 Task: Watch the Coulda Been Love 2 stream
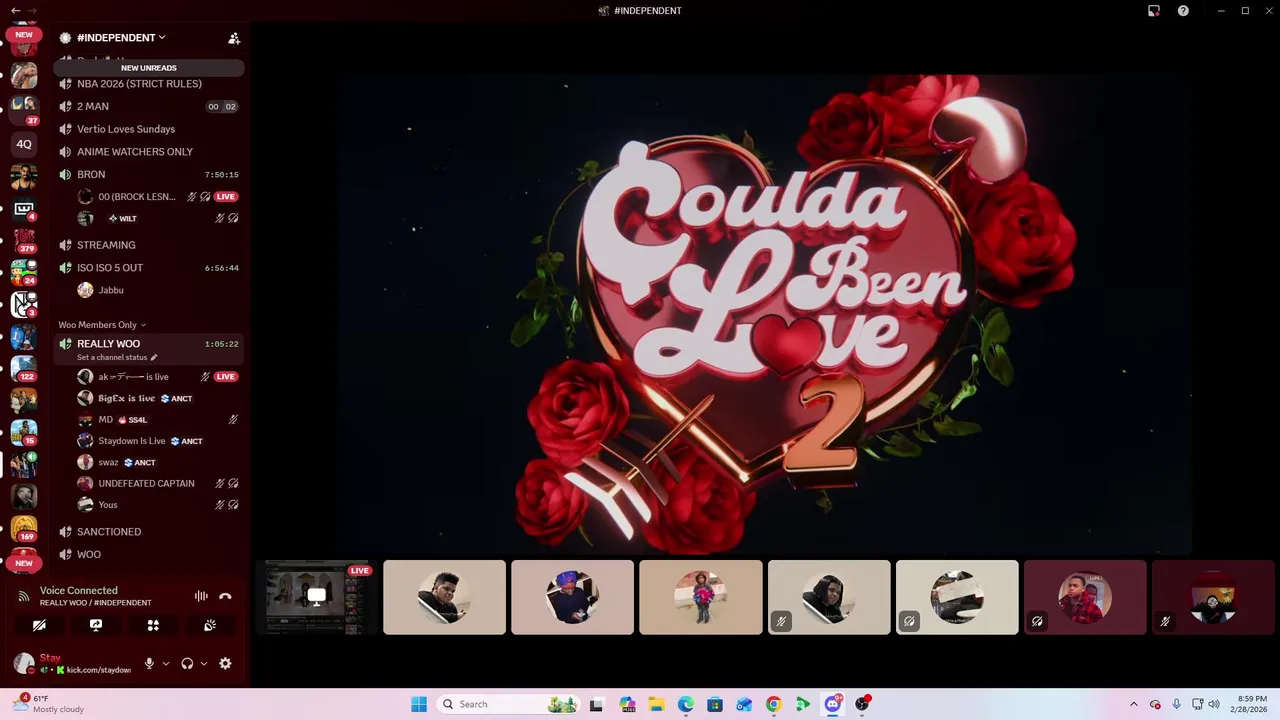click(764, 312)
